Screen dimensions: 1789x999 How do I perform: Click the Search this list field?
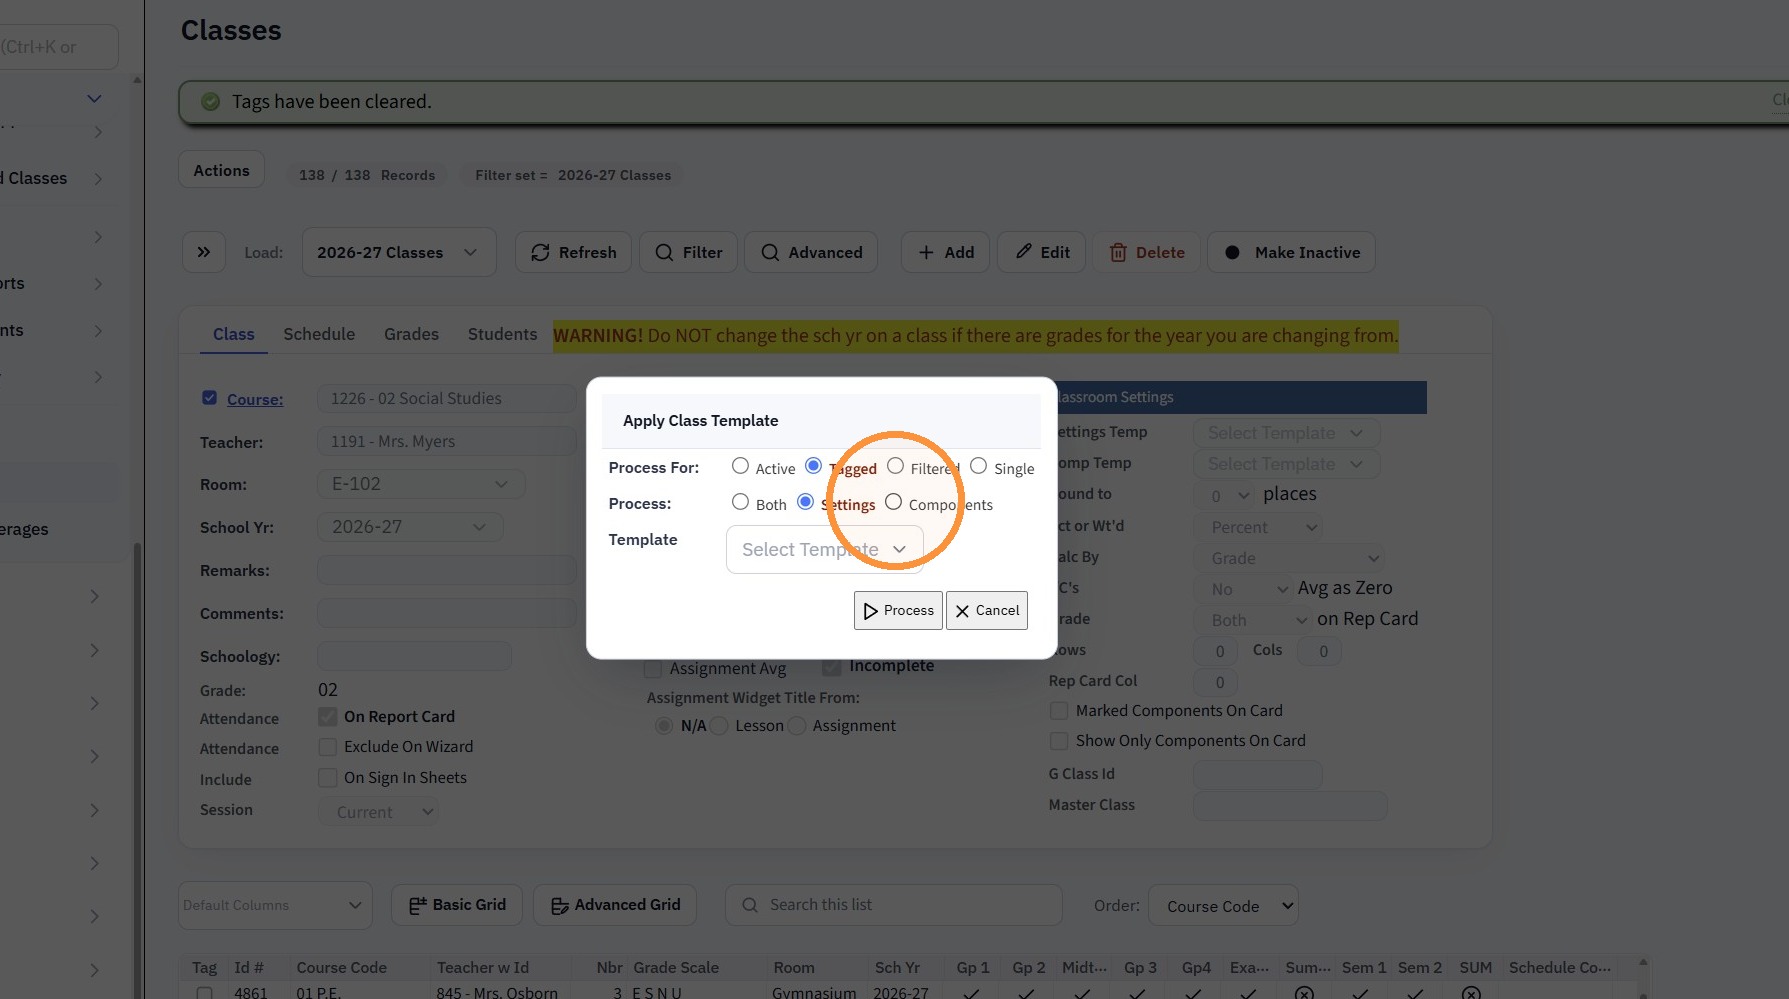(x=893, y=905)
